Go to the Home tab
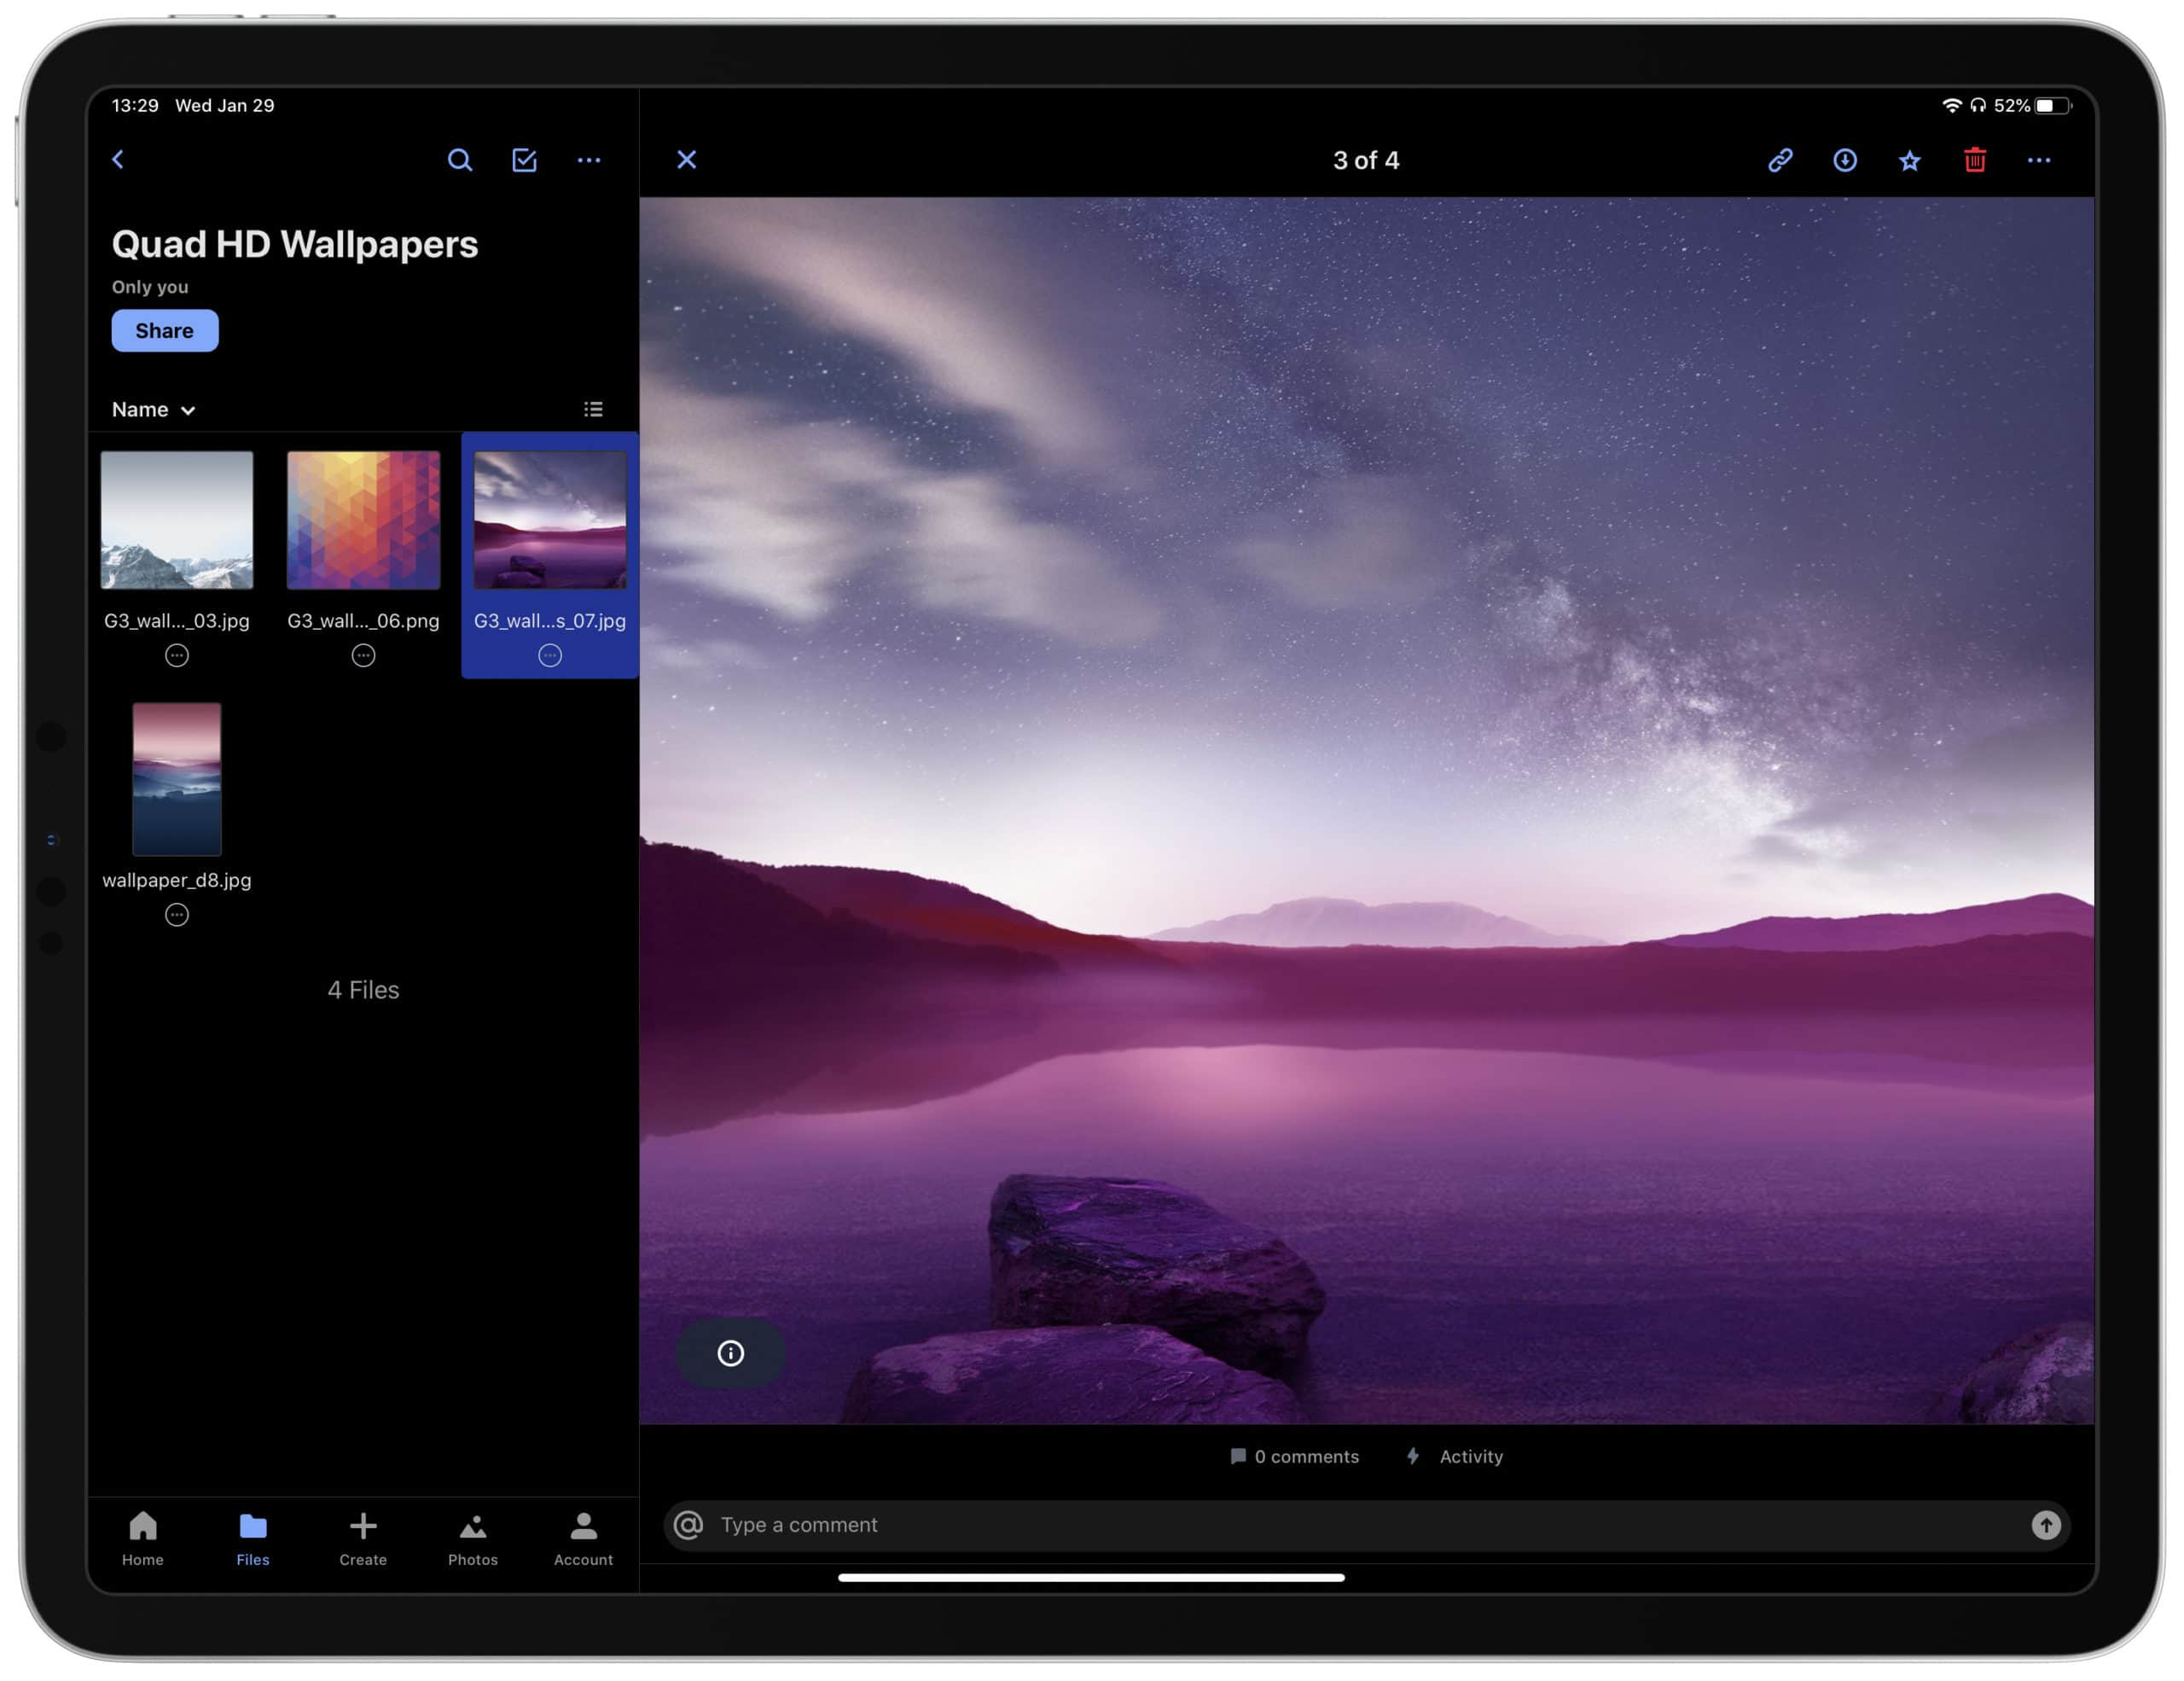This screenshot has height=1681, width=2184. pos(142,1540)
